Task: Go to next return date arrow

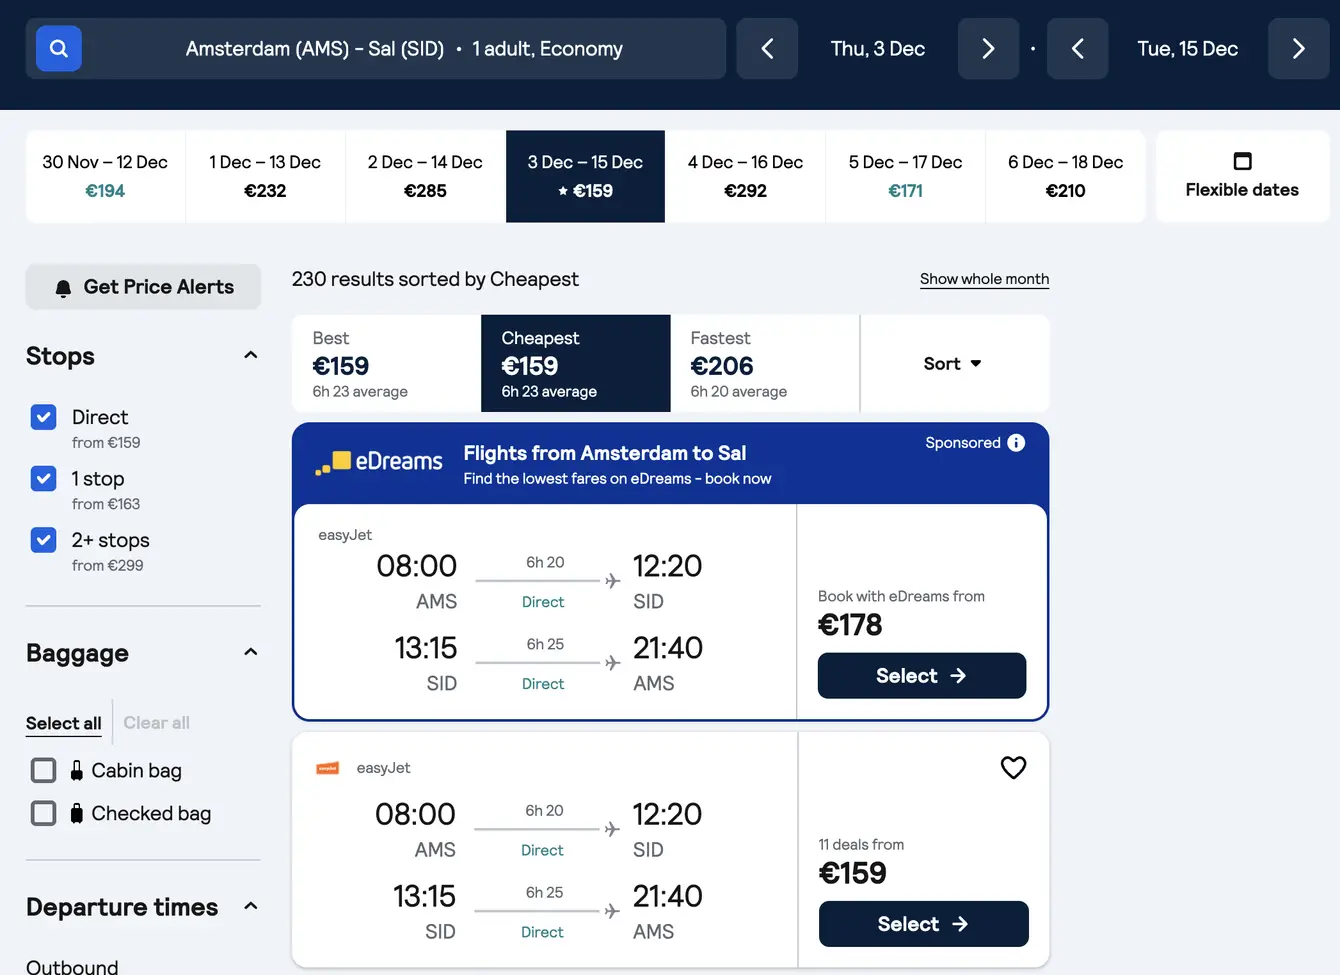Action: click(x=1298, y=48)
